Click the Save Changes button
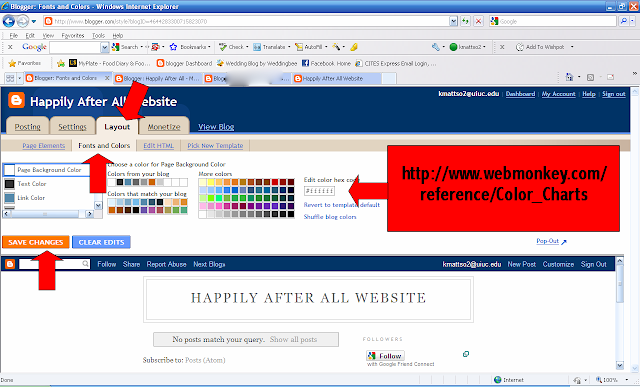The image size is (640, 387). point(36,242)
